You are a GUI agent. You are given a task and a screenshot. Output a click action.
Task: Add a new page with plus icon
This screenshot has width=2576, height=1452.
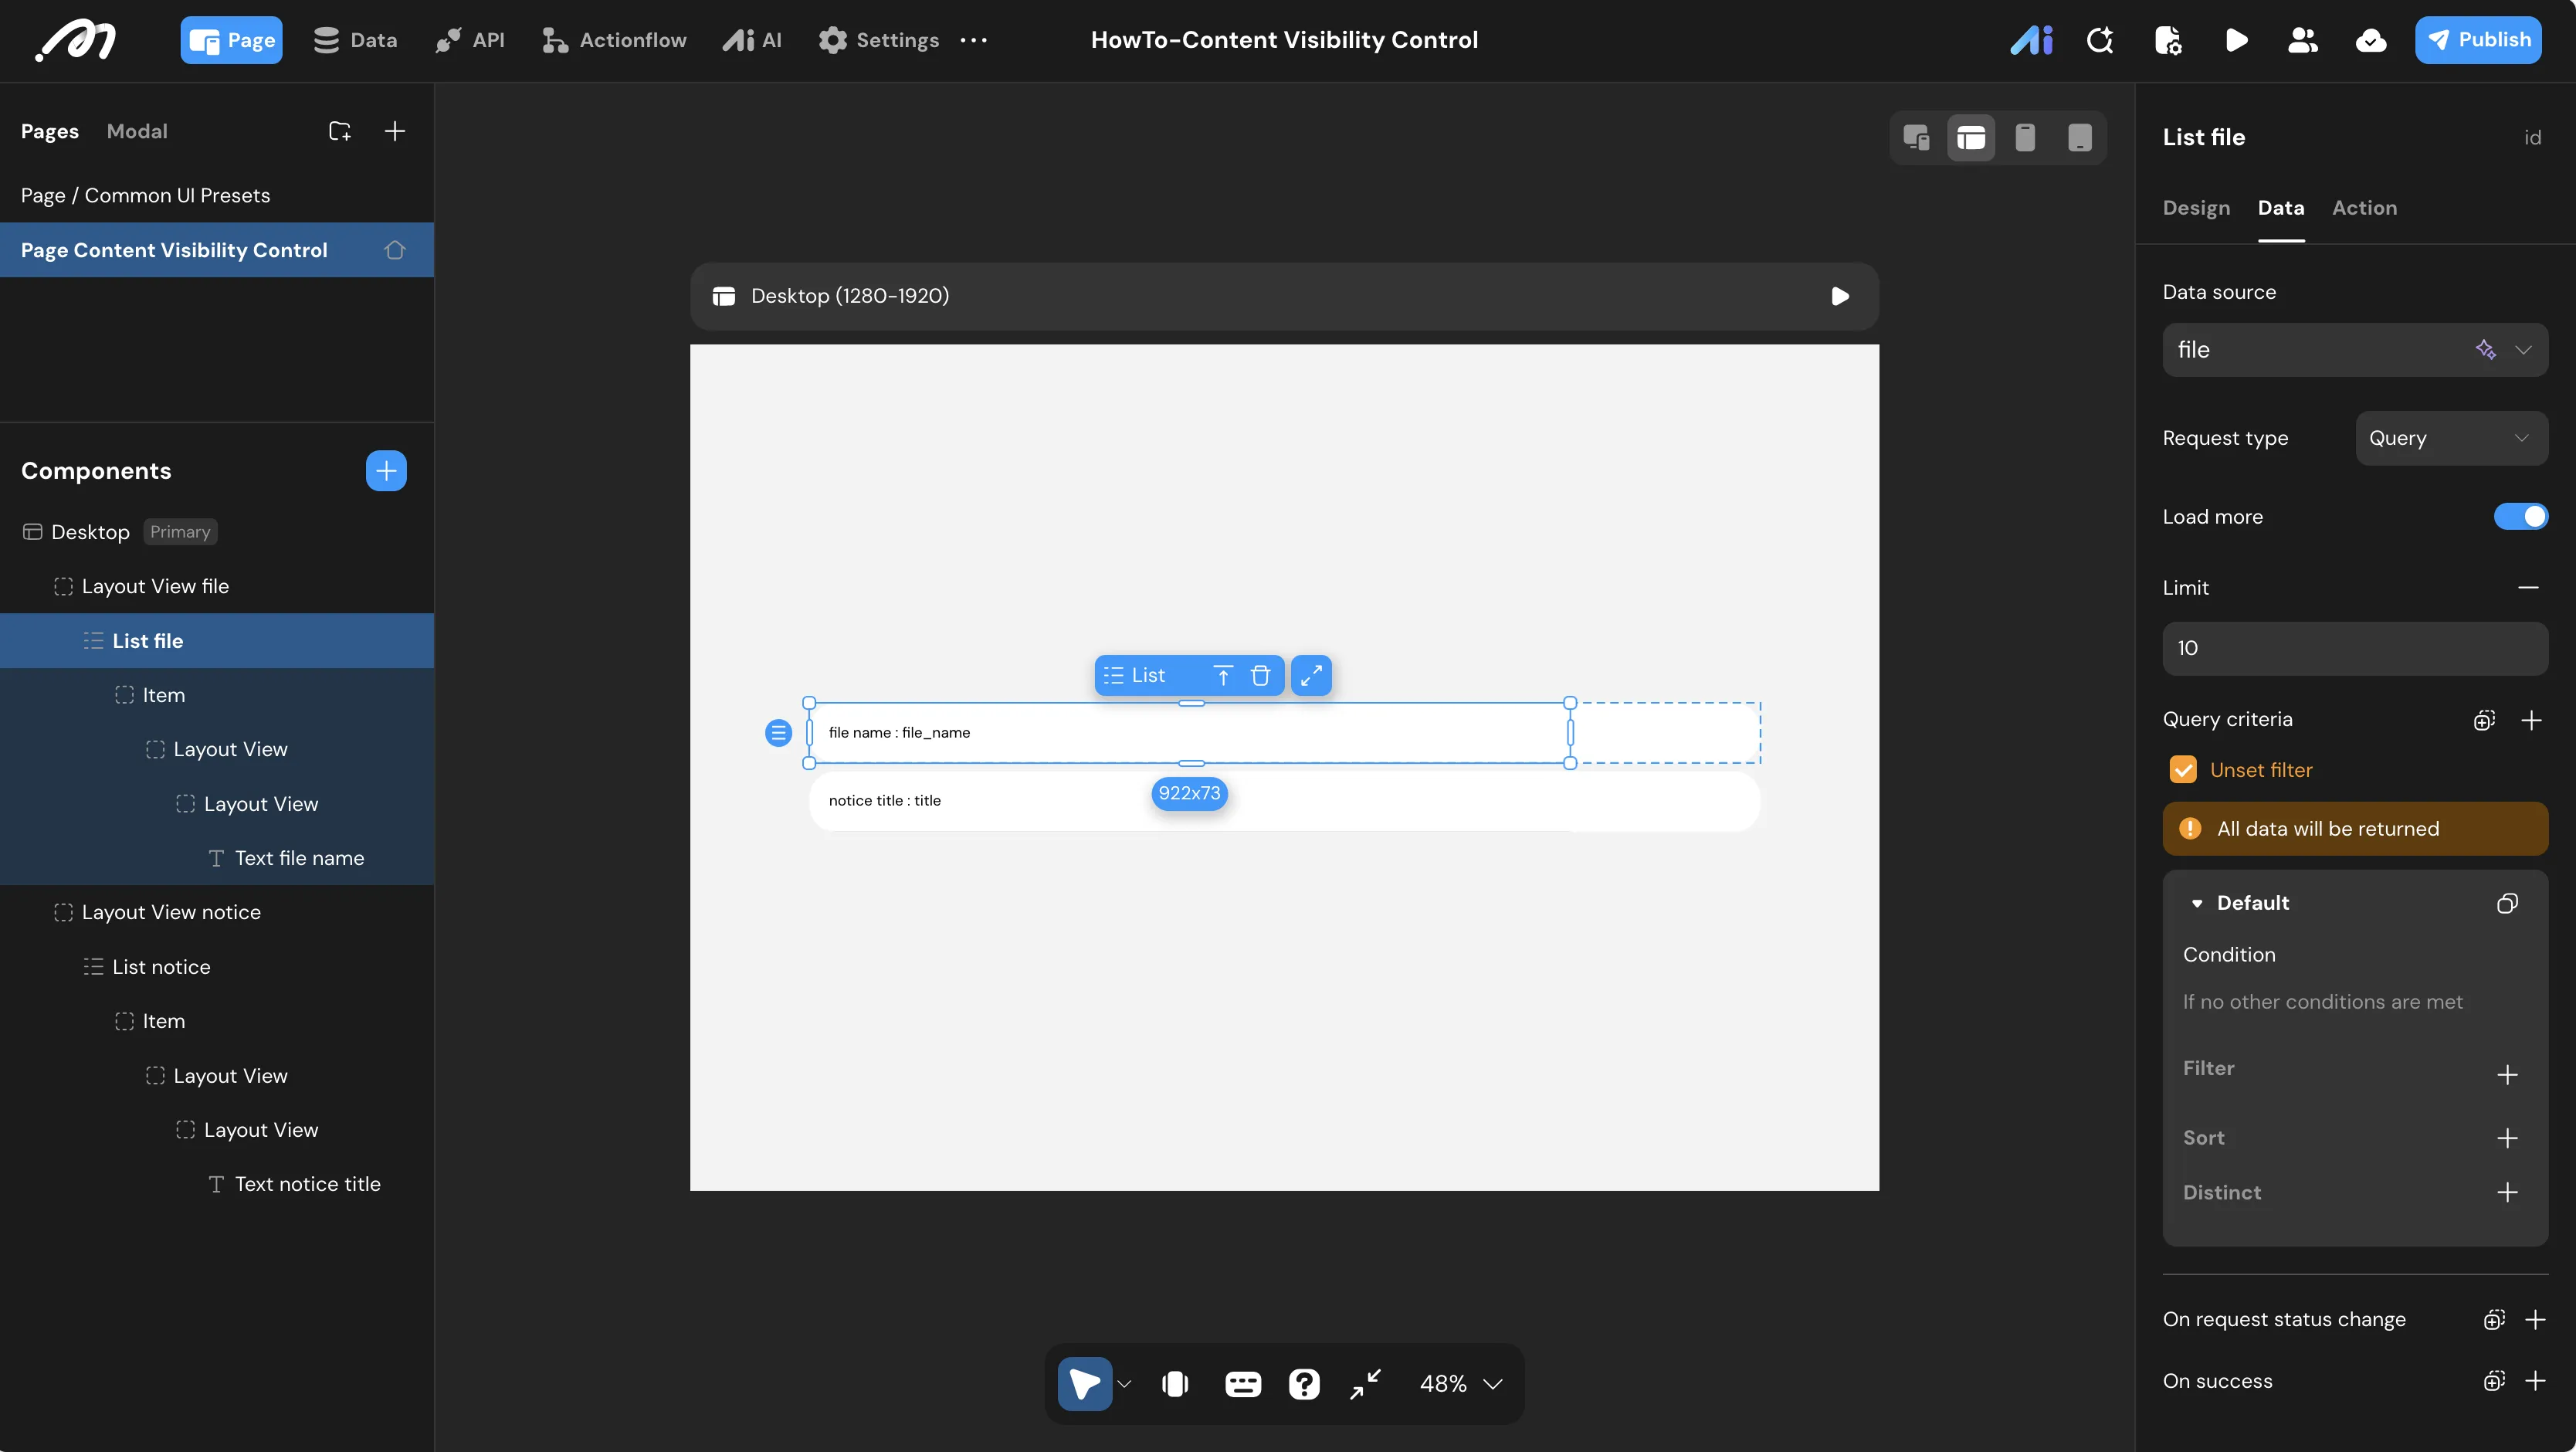tap(395, 131)
